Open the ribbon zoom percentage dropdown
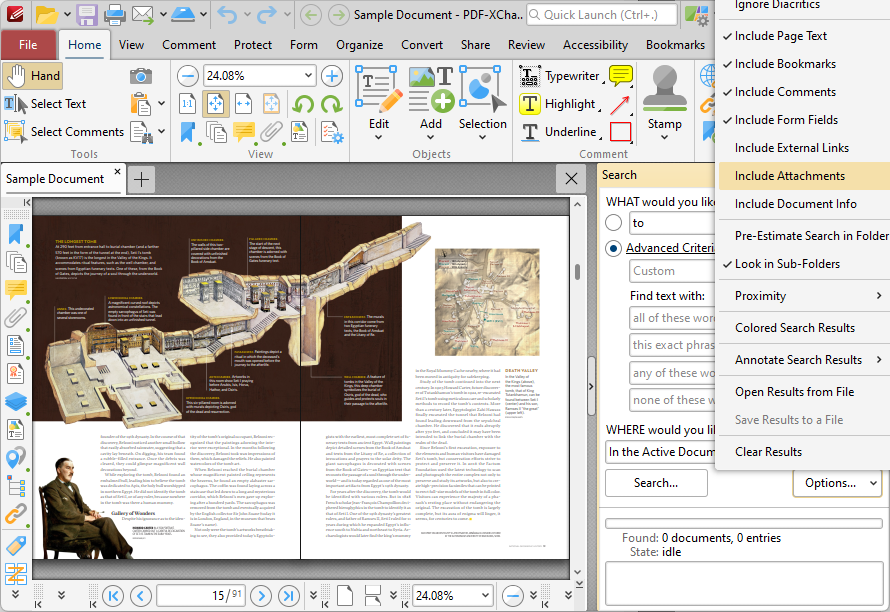This screenshot has height=612, width=890. [308, 75]
